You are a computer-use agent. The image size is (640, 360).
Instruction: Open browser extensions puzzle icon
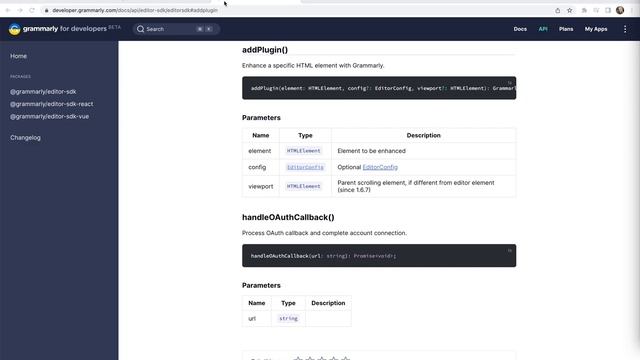(584, 11)
